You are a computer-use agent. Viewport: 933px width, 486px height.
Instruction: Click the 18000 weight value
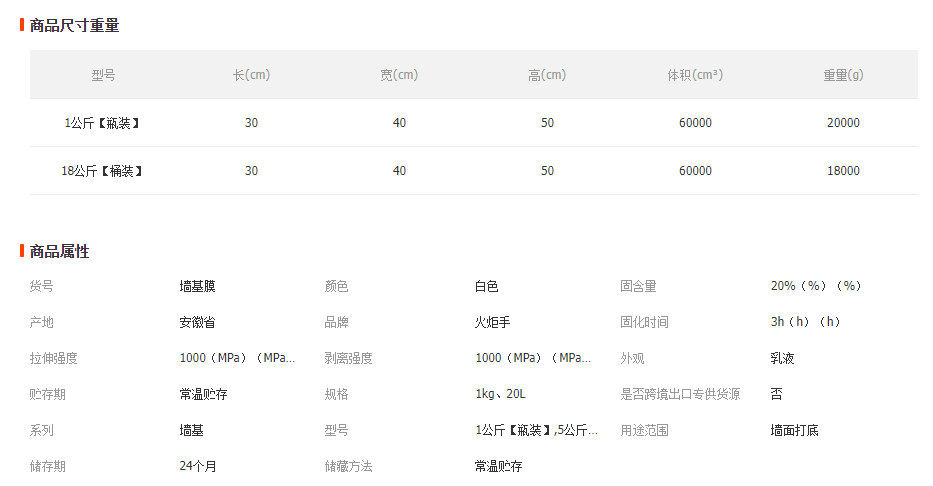point(843,171)
